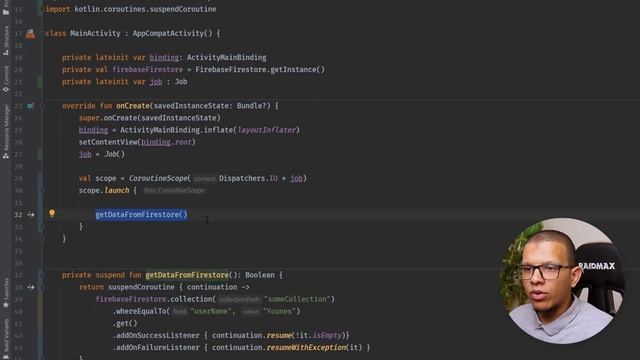Click the .get() call
Screen dimensions: 640x360
(x=125, y=323)
